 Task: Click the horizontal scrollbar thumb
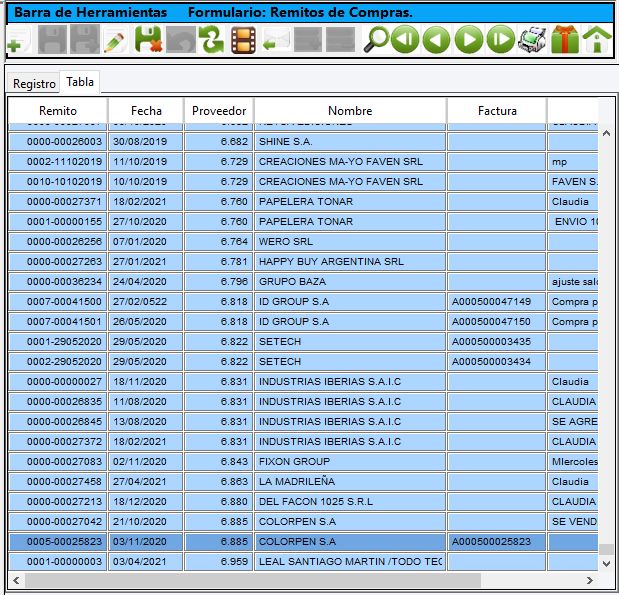point(253,580)
